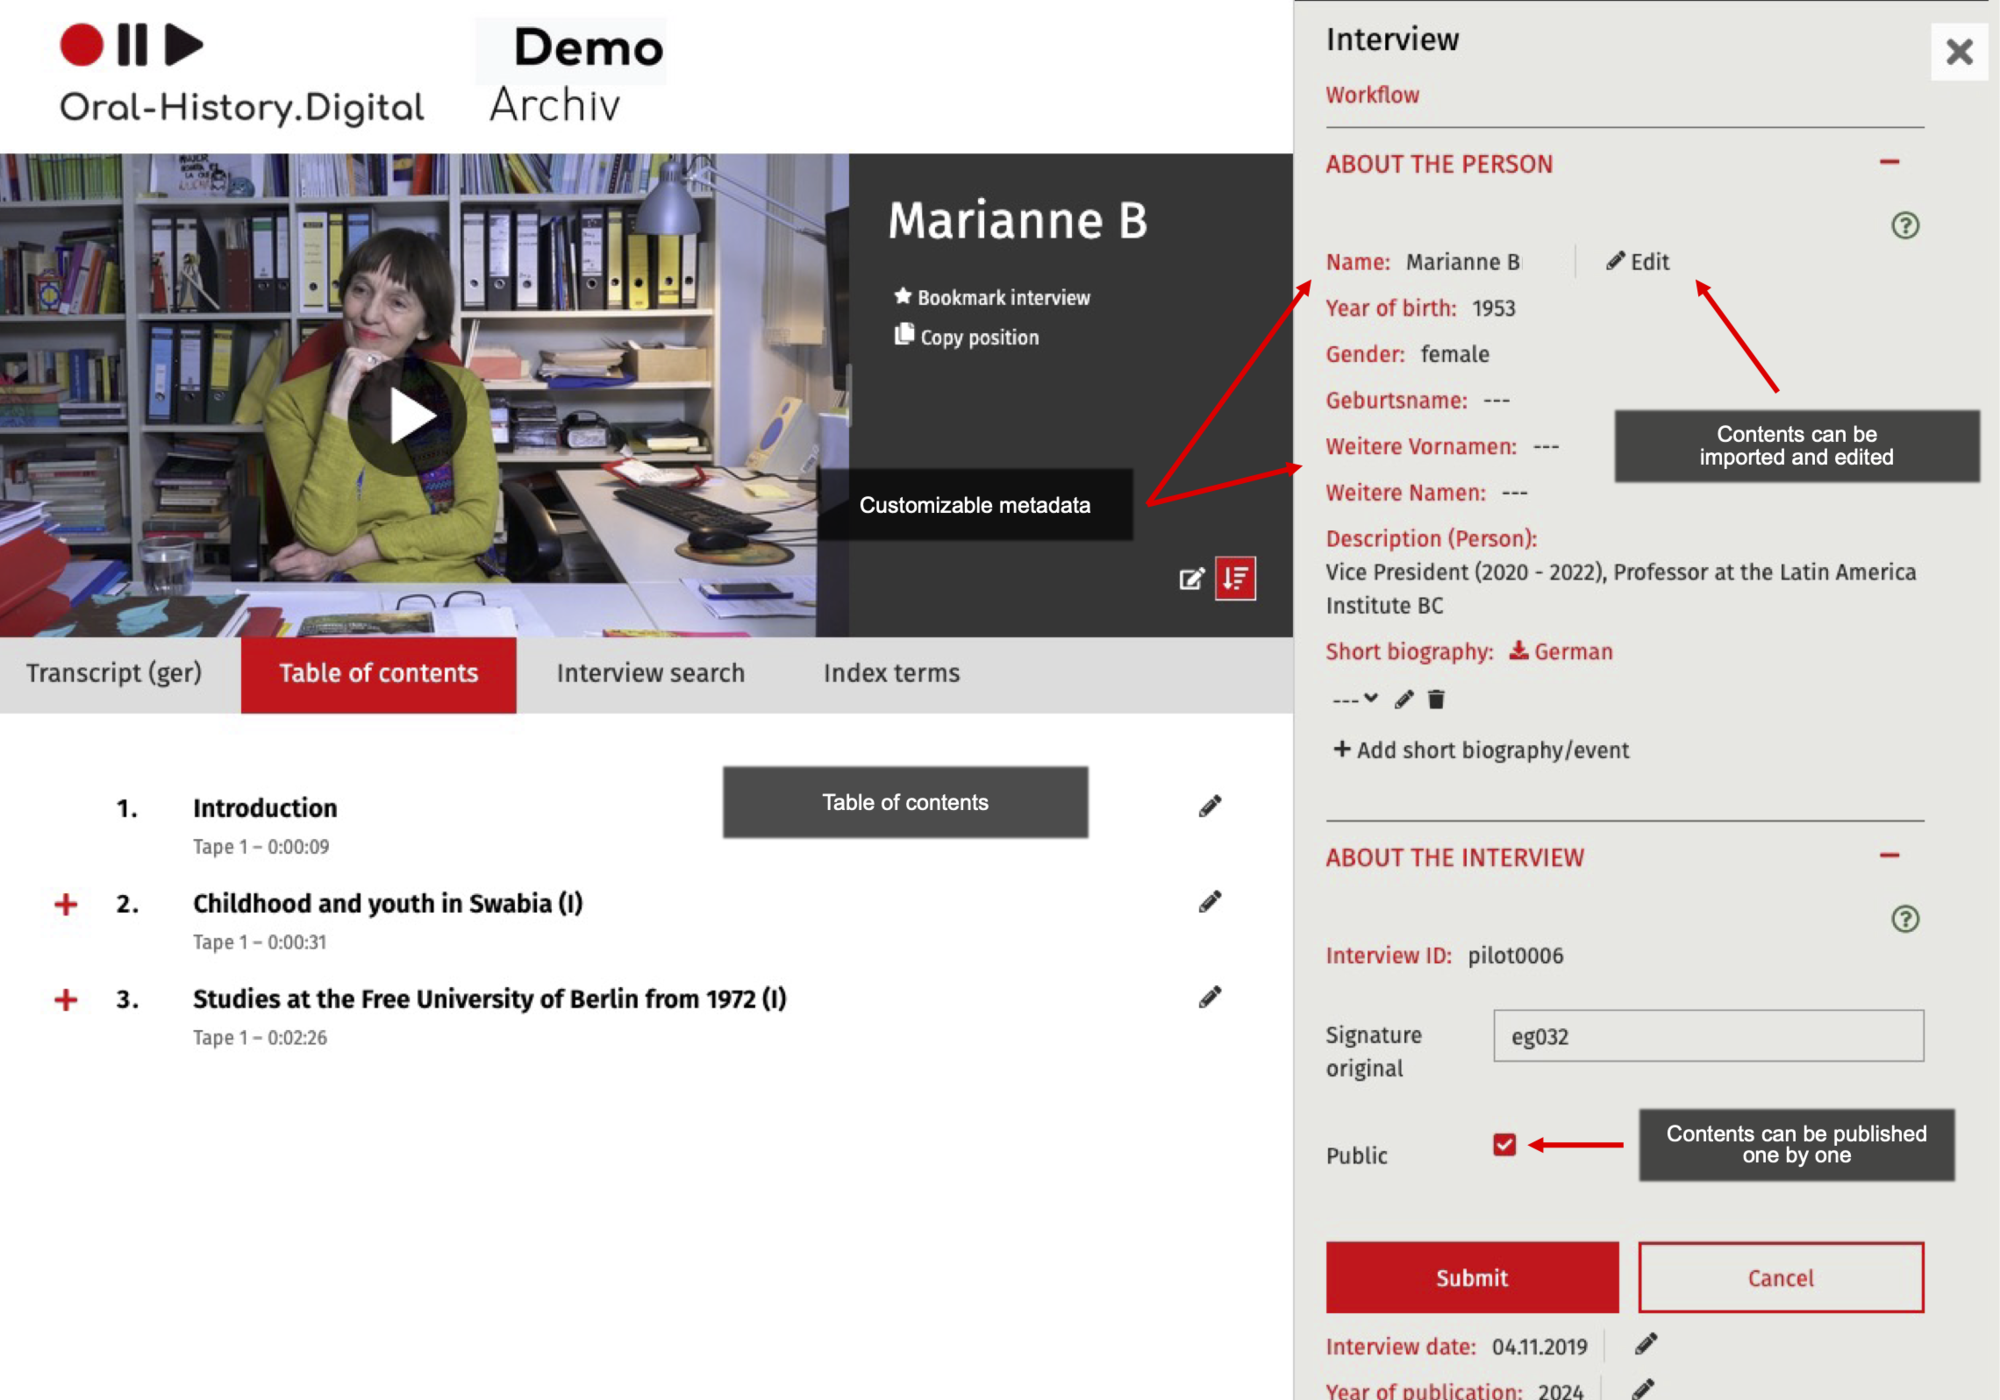
Task: Click the edit square icon in video panel
Action: click(x=1190, y=579)
